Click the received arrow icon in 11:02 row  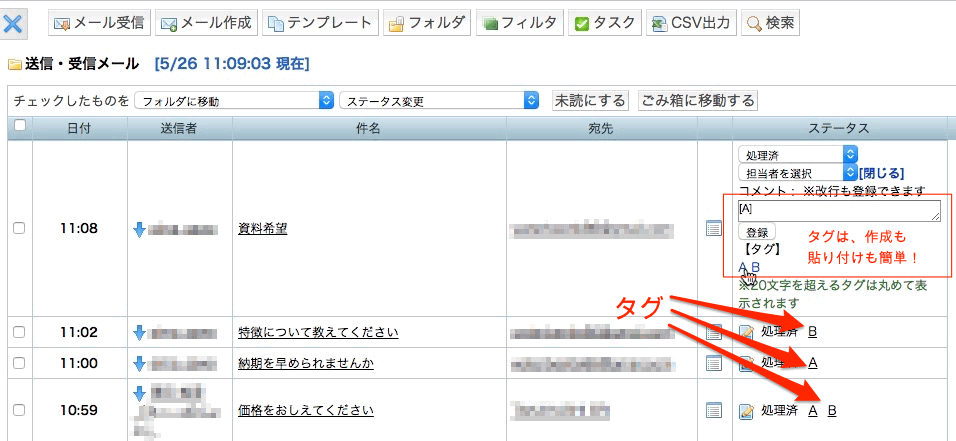139,332
